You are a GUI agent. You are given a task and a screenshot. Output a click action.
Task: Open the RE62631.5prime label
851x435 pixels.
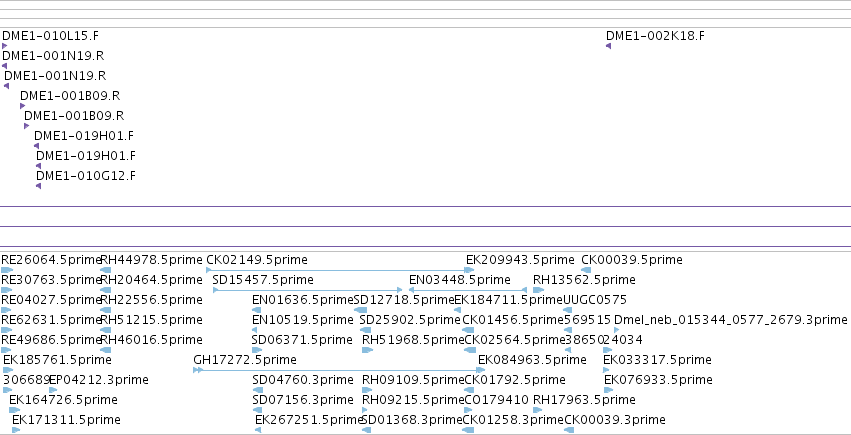coord(51,320)
